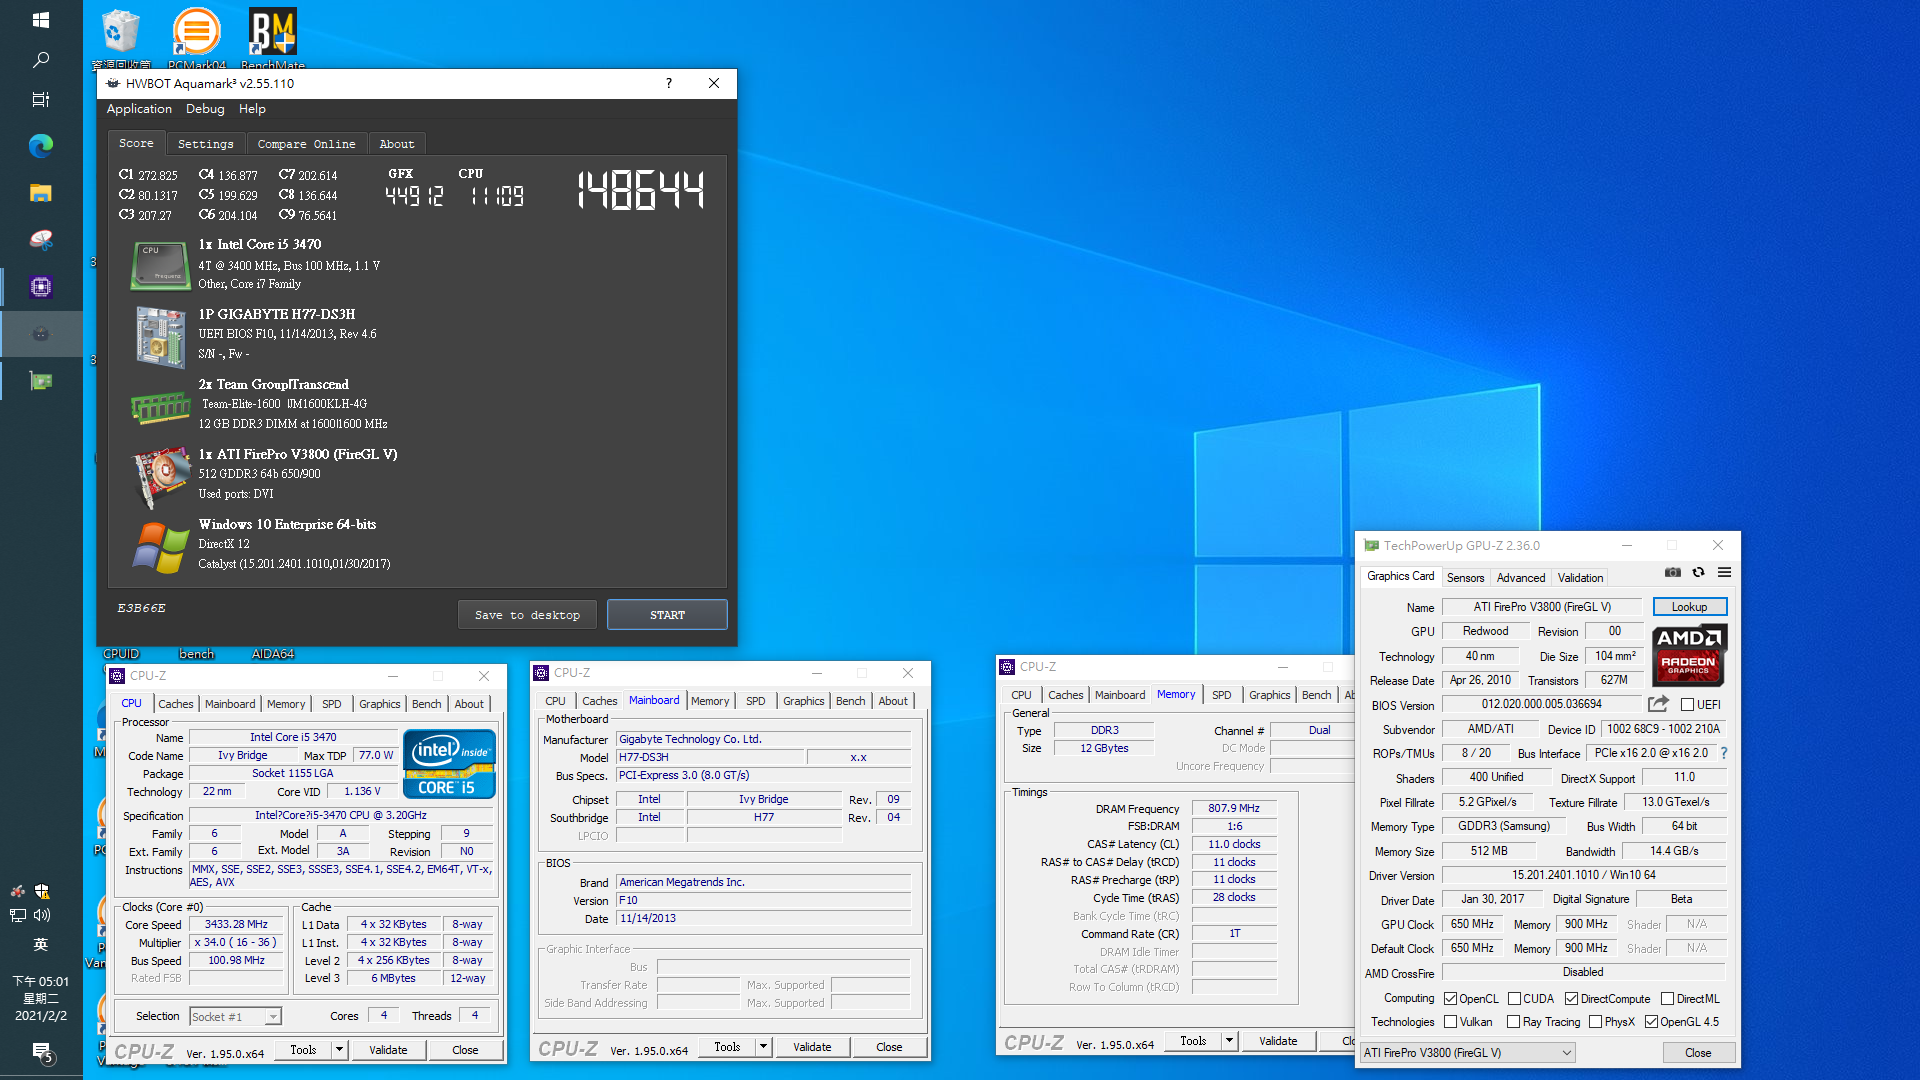1920x1080 pixels.
Task: Toggle the OpenCL checkbox
Action: pos(1450,999)
